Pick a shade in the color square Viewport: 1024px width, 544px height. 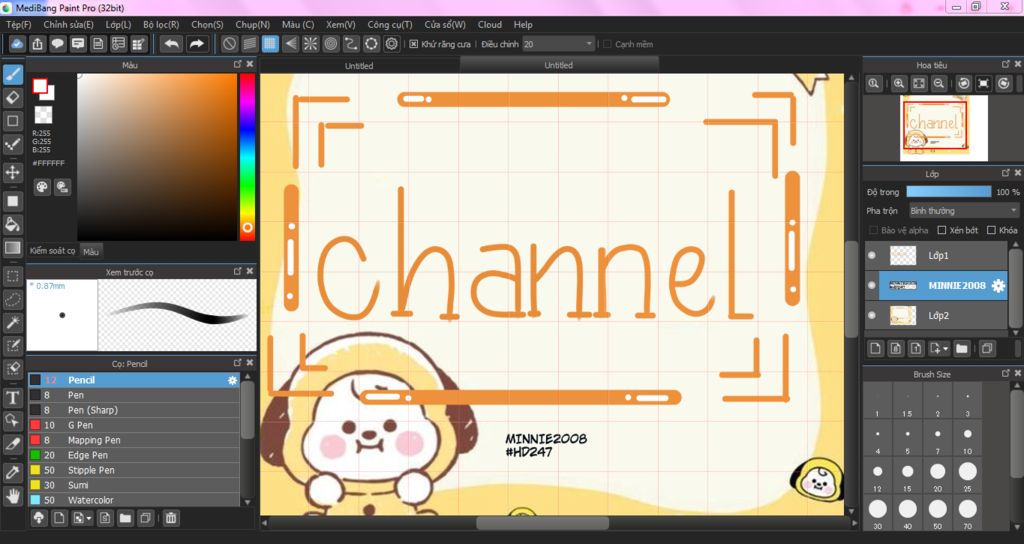pos(157,157)
